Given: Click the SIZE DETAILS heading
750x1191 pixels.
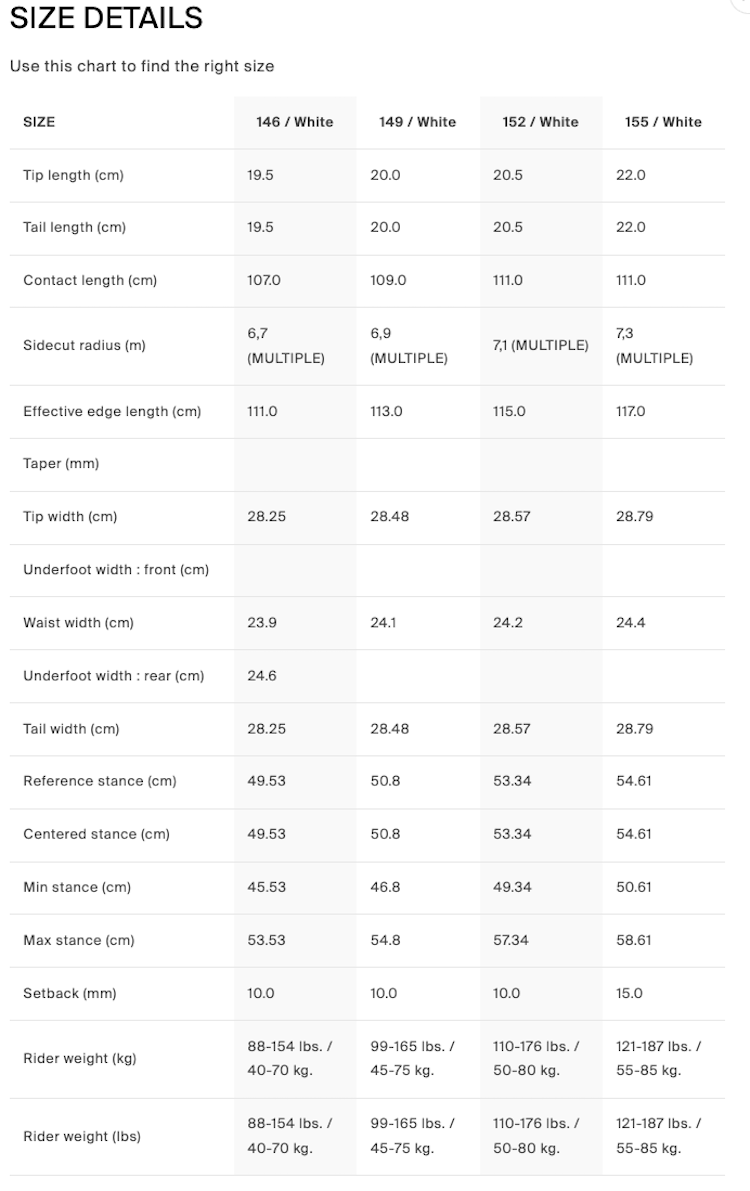Looking at the screenshot, I should (106, 18).
